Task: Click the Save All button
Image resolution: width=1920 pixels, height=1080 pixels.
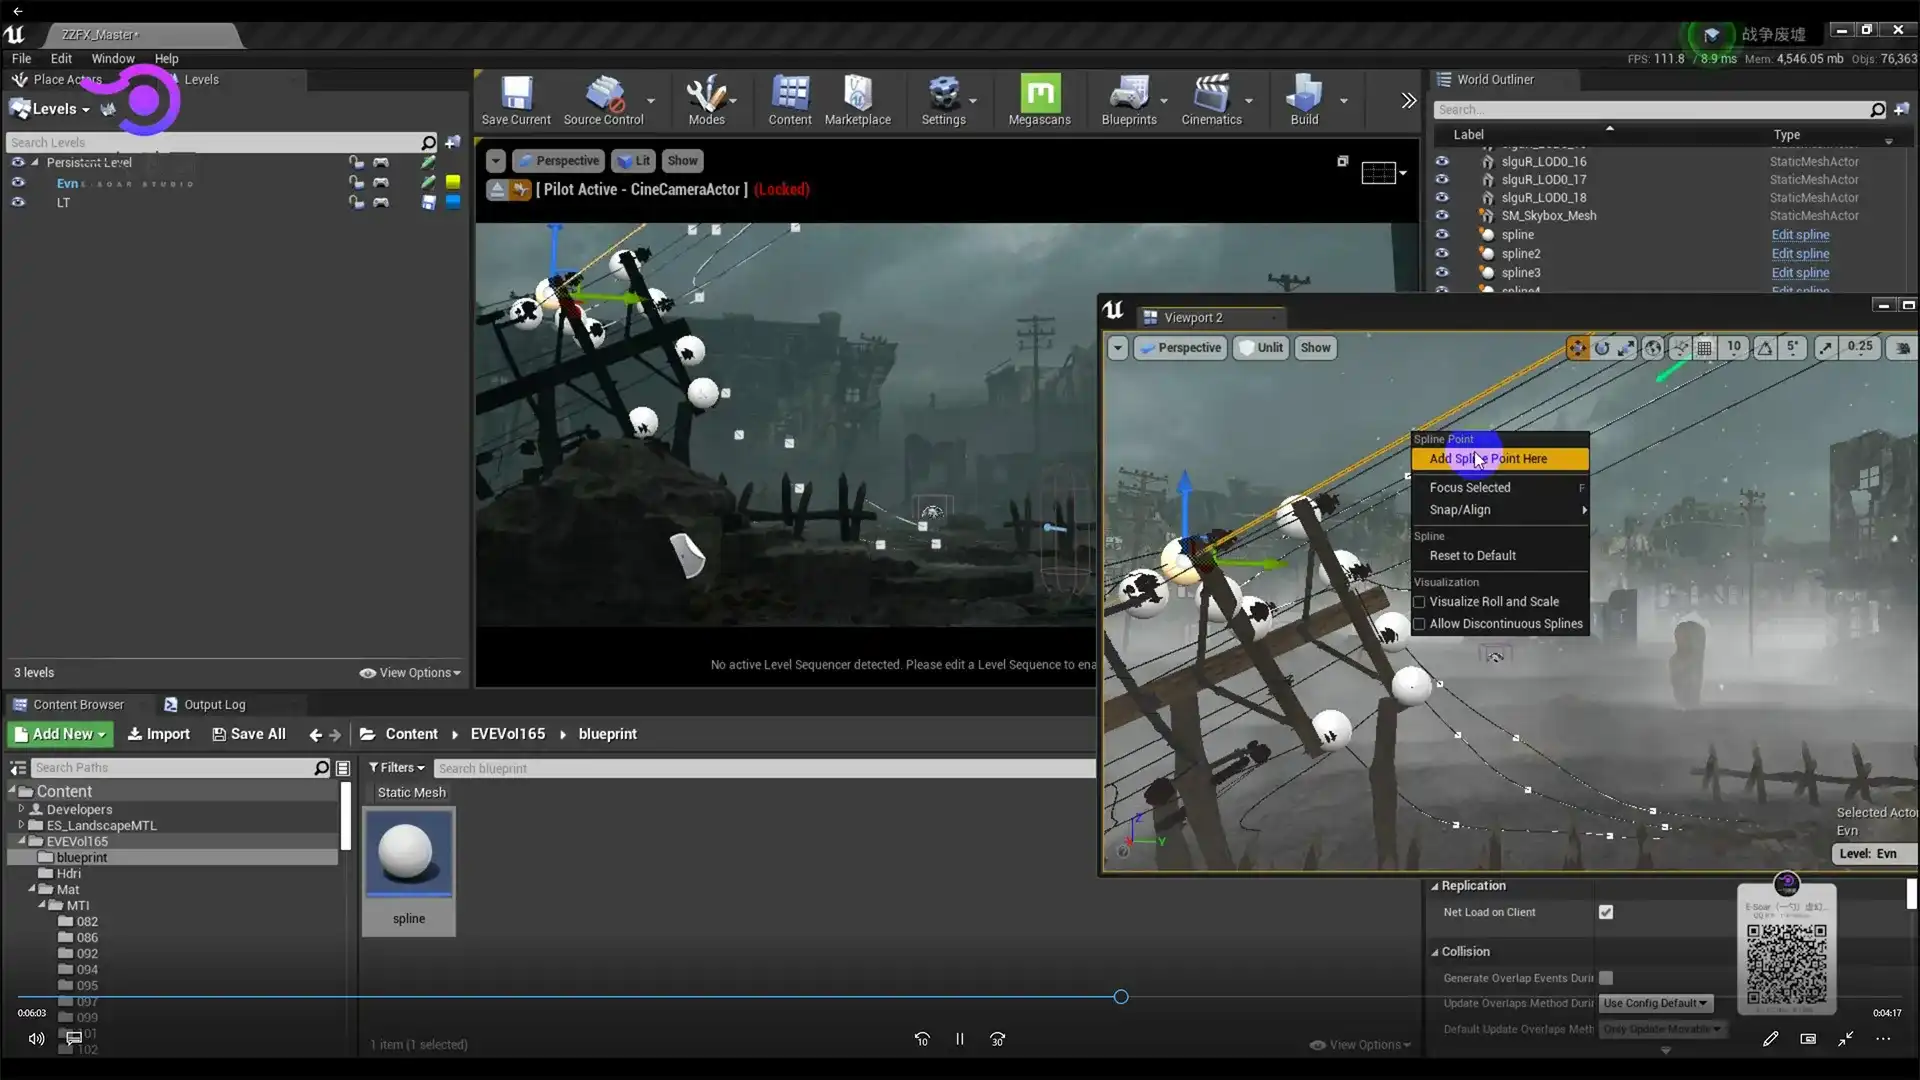Action: [x=249, y=734]
